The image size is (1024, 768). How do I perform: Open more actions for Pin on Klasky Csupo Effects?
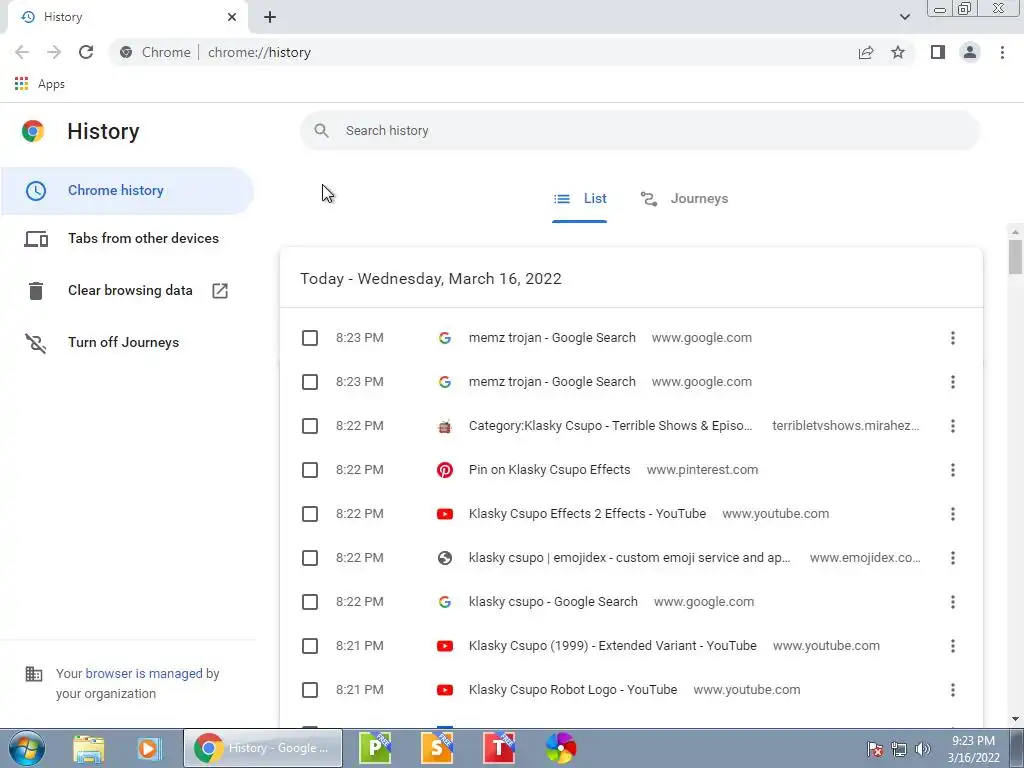[x=953, y=470]
